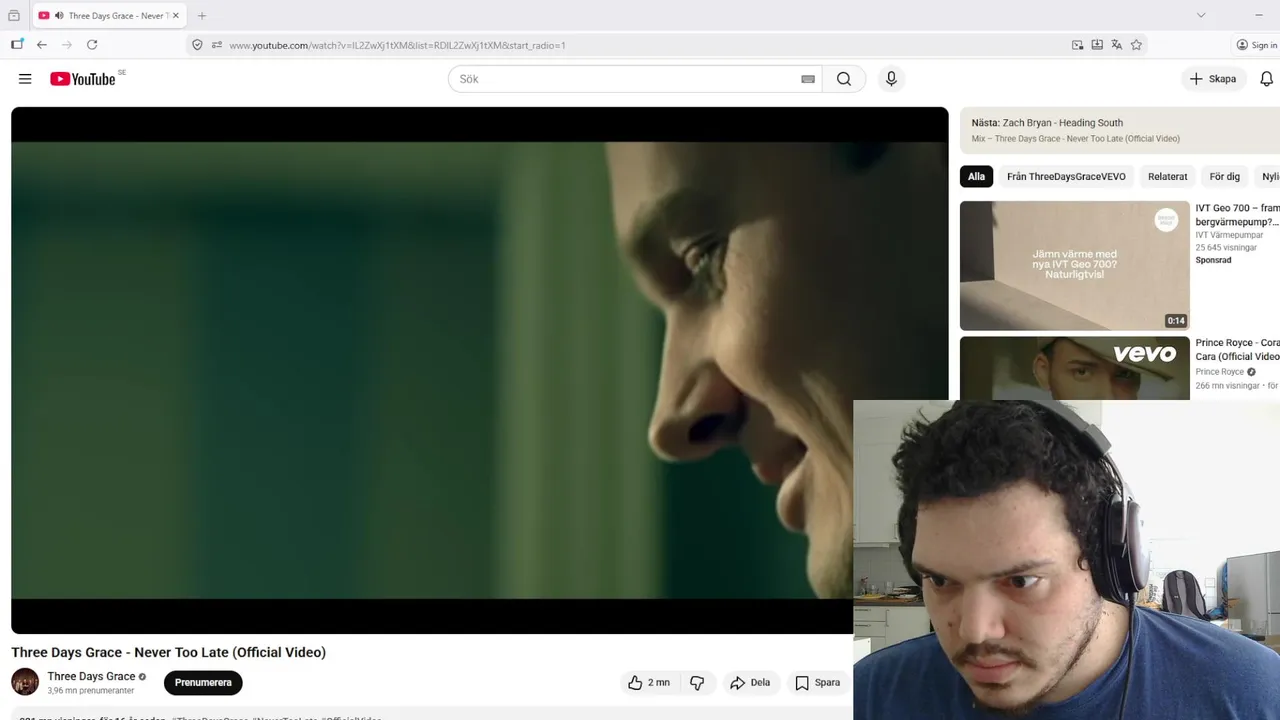The image size is (1280, 720).
Task: Open the IVT Geo 700 ad title
Action: coord(1237,215)
